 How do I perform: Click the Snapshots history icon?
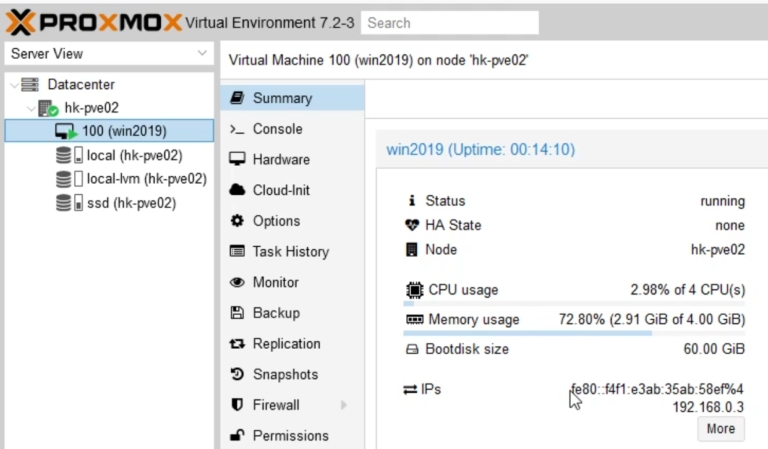pos(237,374)
